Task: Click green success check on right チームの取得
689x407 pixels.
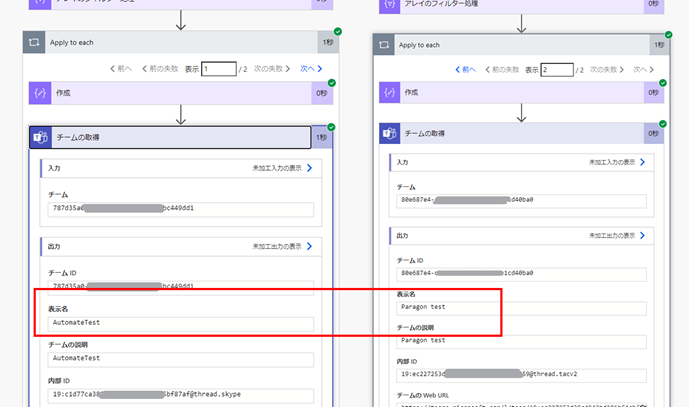Action: (663, 124)
